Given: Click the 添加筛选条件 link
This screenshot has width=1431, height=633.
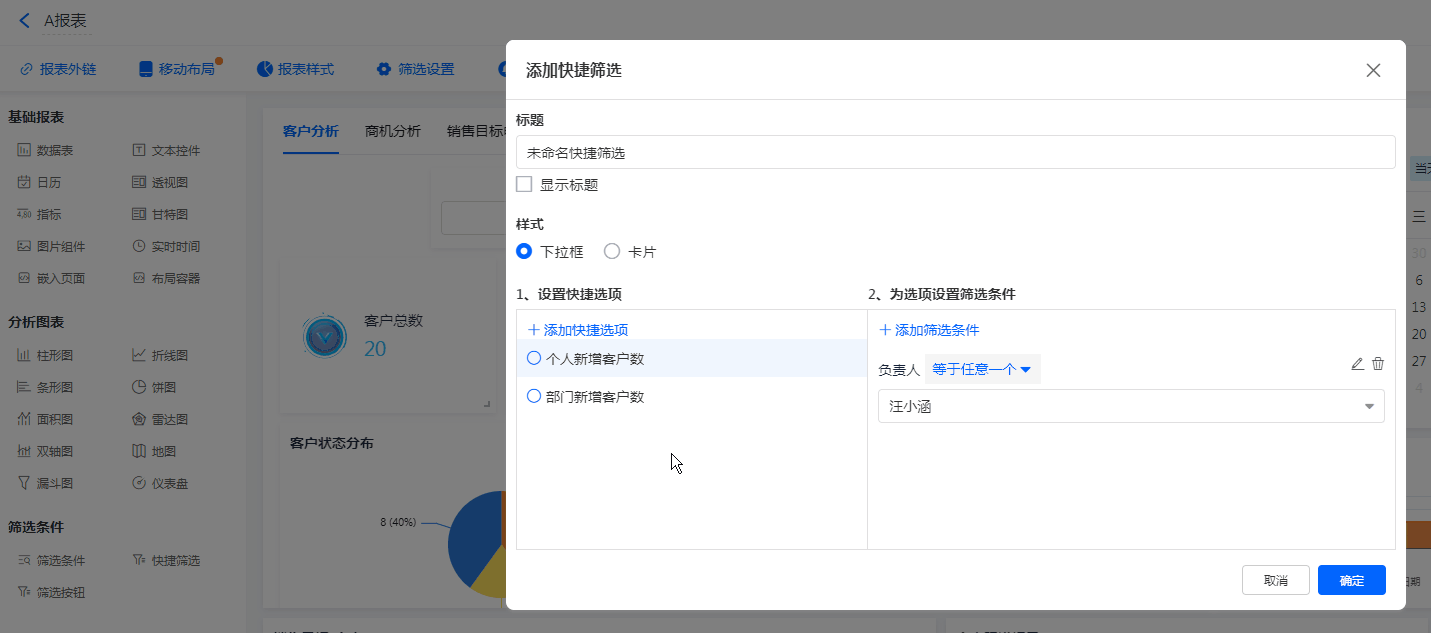Looking at the screenshot, I should point(929,330).
